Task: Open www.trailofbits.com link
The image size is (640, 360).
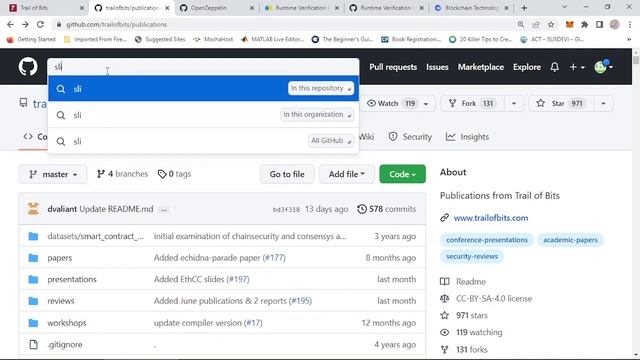Action: (491, 218)
